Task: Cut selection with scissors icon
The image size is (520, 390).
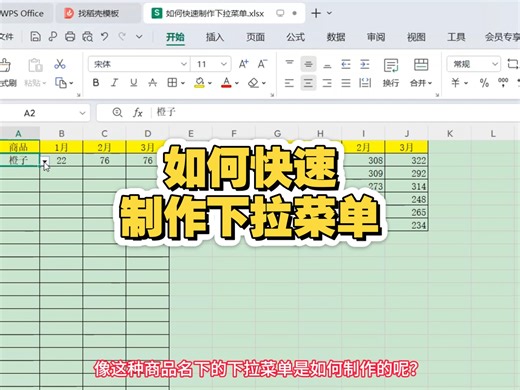Action: 60,64
